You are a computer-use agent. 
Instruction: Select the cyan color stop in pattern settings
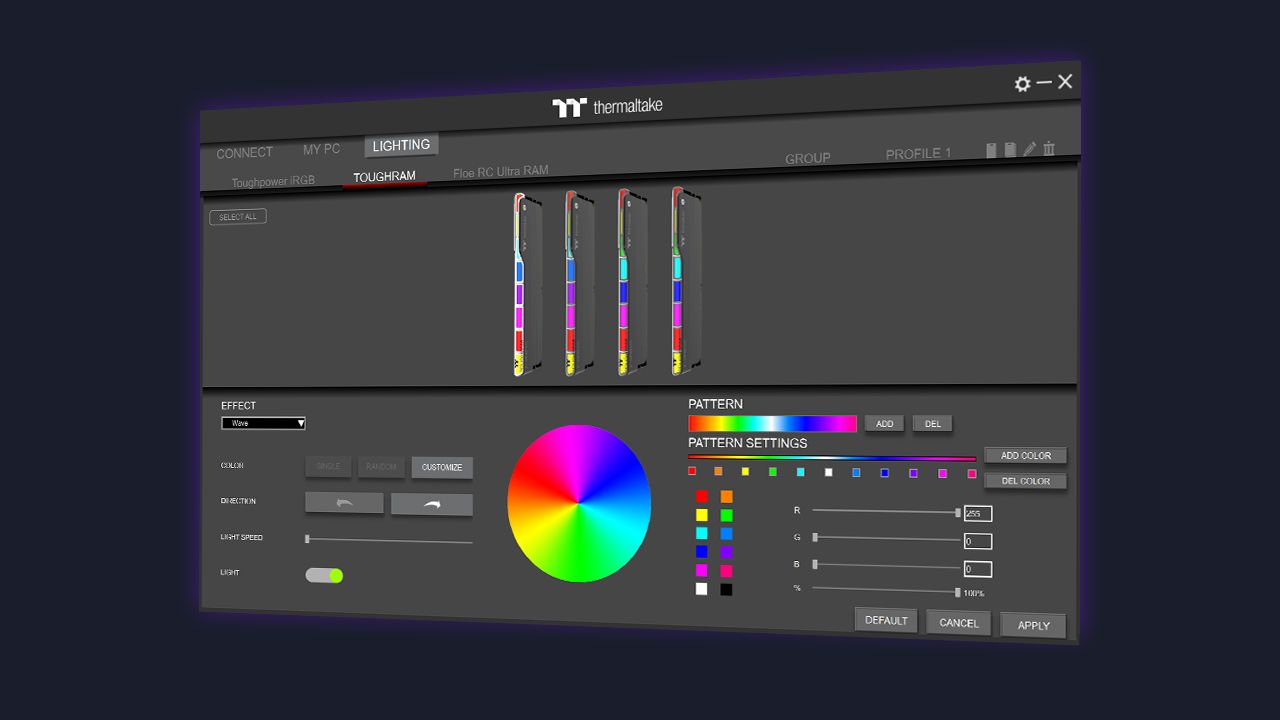tap(800, 472)
